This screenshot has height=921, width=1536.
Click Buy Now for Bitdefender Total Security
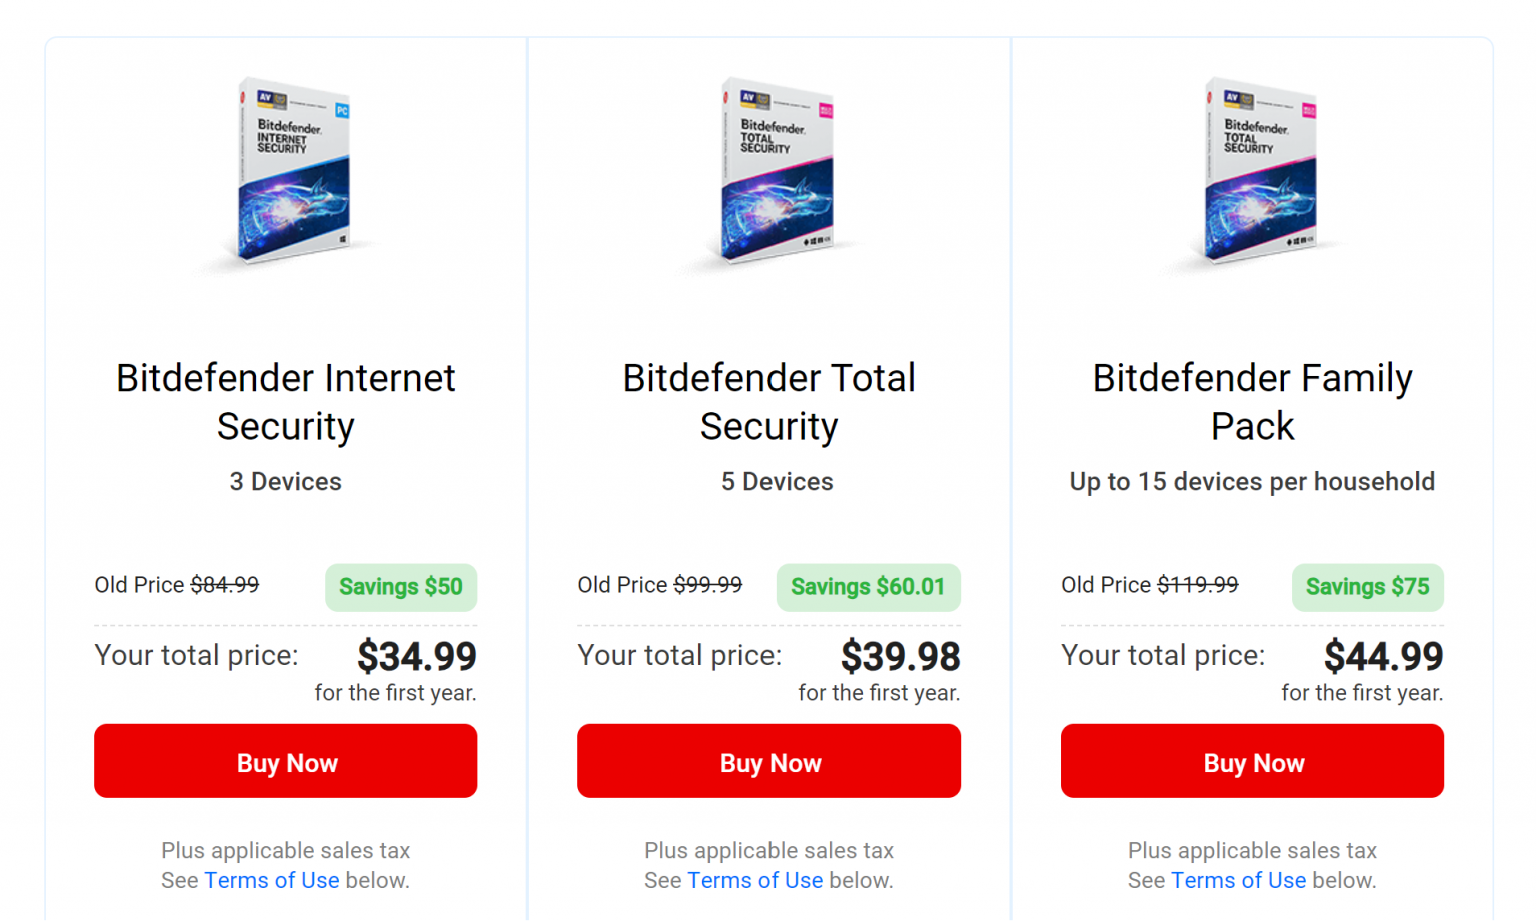[768, 761]
